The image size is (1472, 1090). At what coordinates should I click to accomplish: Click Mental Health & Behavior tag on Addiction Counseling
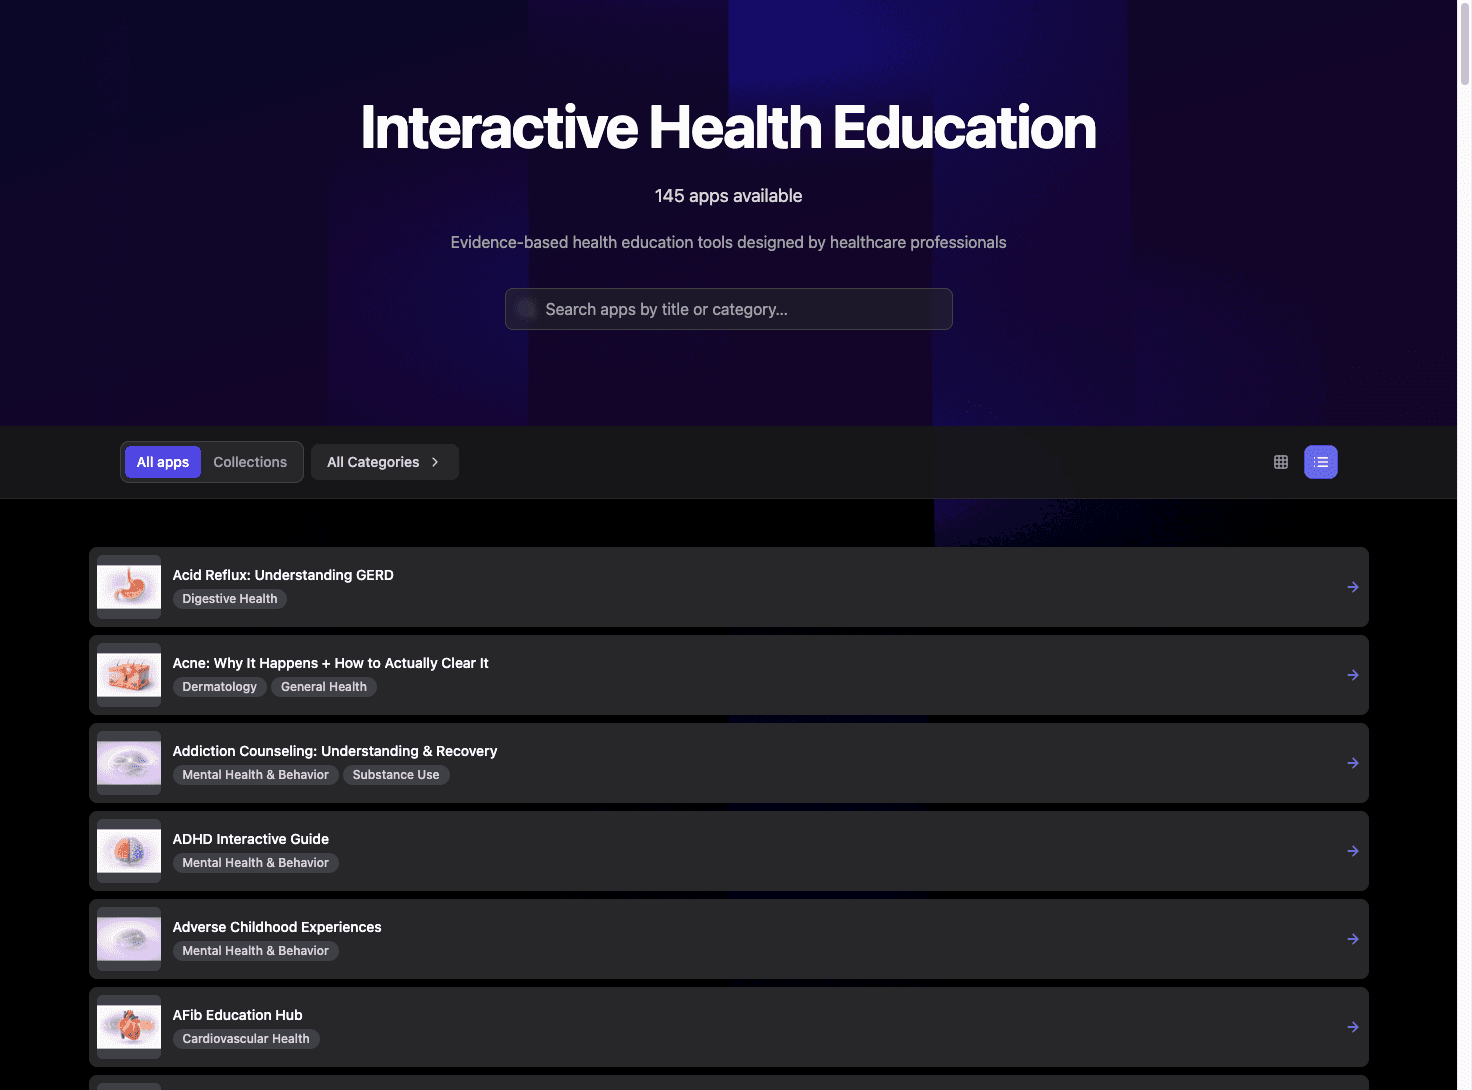coord(256,775)
